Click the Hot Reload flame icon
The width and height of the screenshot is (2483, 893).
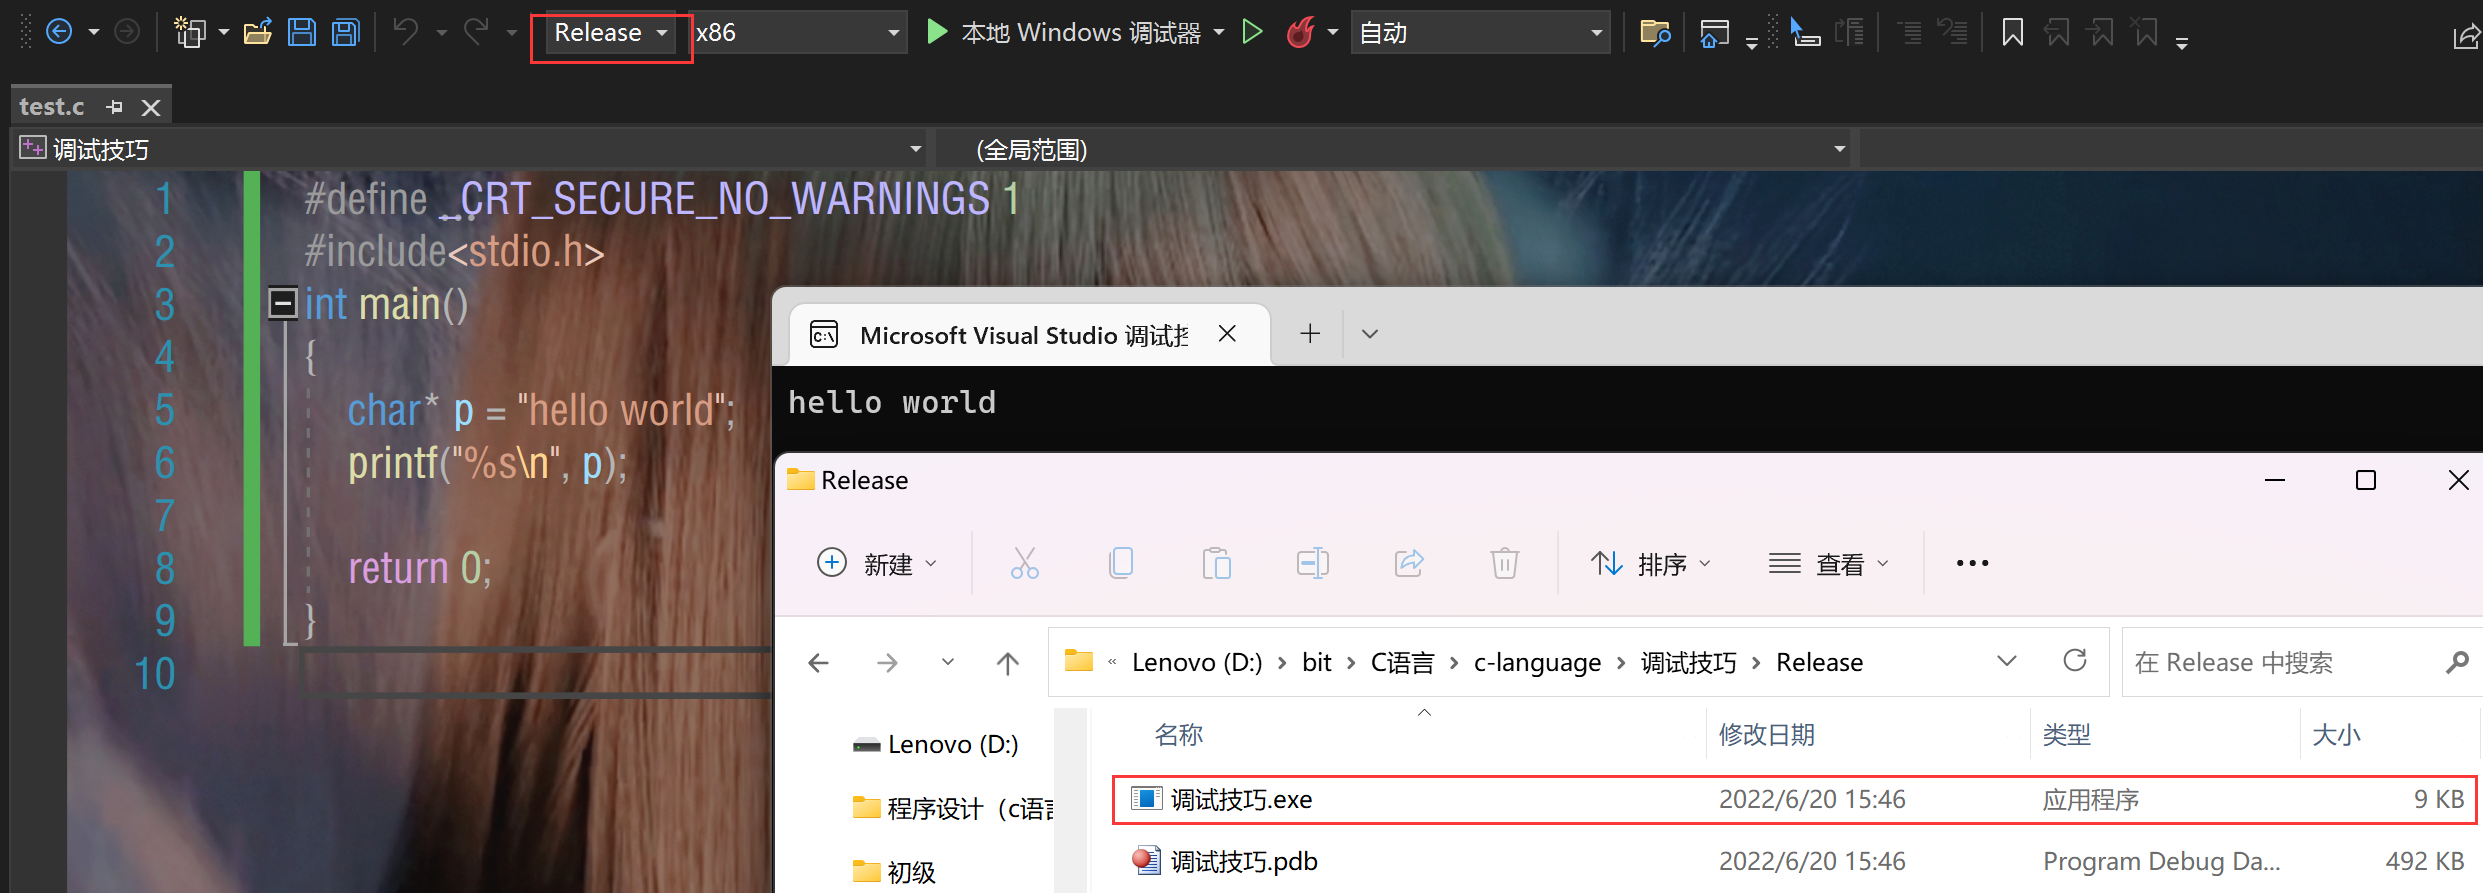pyautogui.click(x=1299, y=33)
